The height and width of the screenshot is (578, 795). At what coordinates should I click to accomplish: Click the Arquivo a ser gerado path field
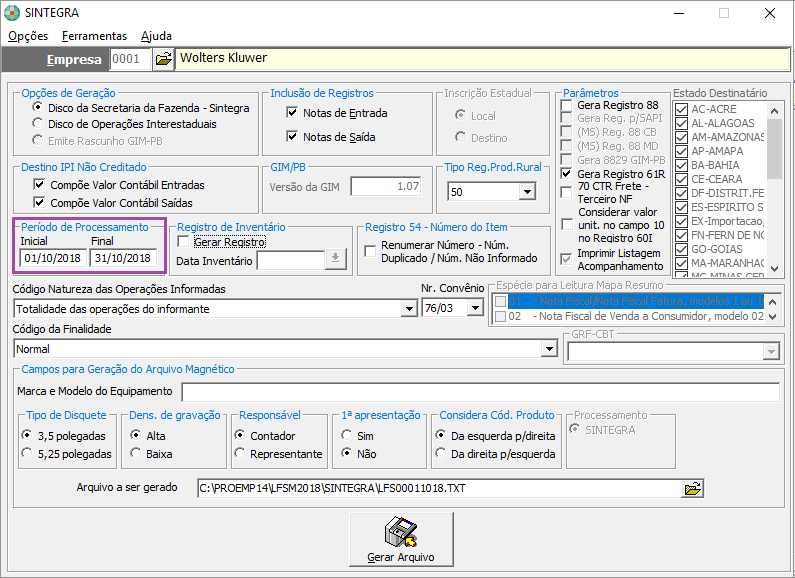[x=440, y=489]
